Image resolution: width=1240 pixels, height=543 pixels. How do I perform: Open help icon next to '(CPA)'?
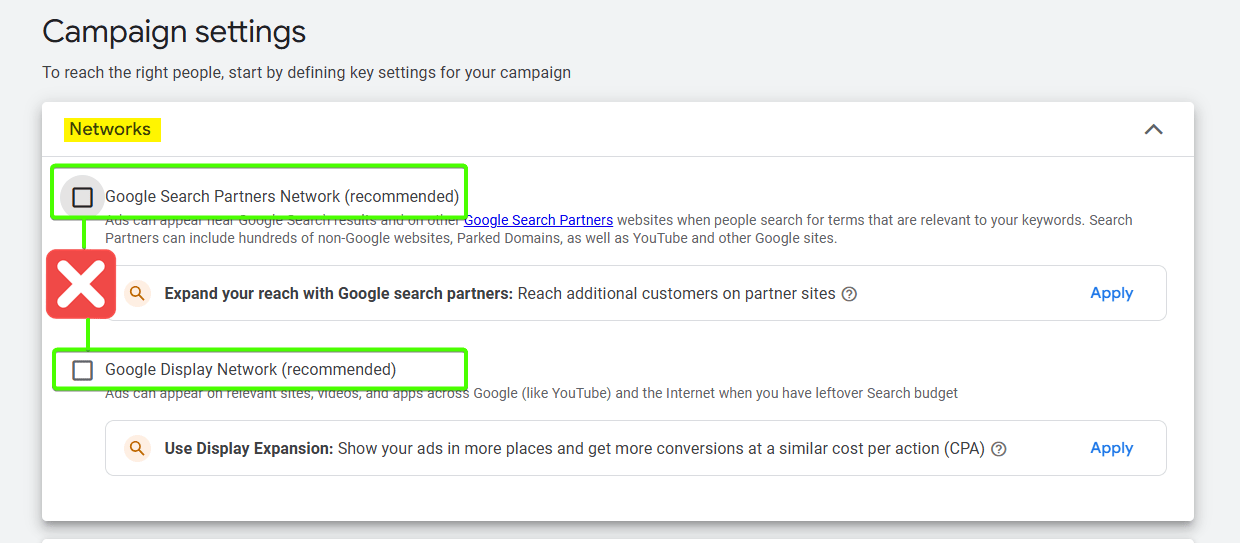[998, 449]
